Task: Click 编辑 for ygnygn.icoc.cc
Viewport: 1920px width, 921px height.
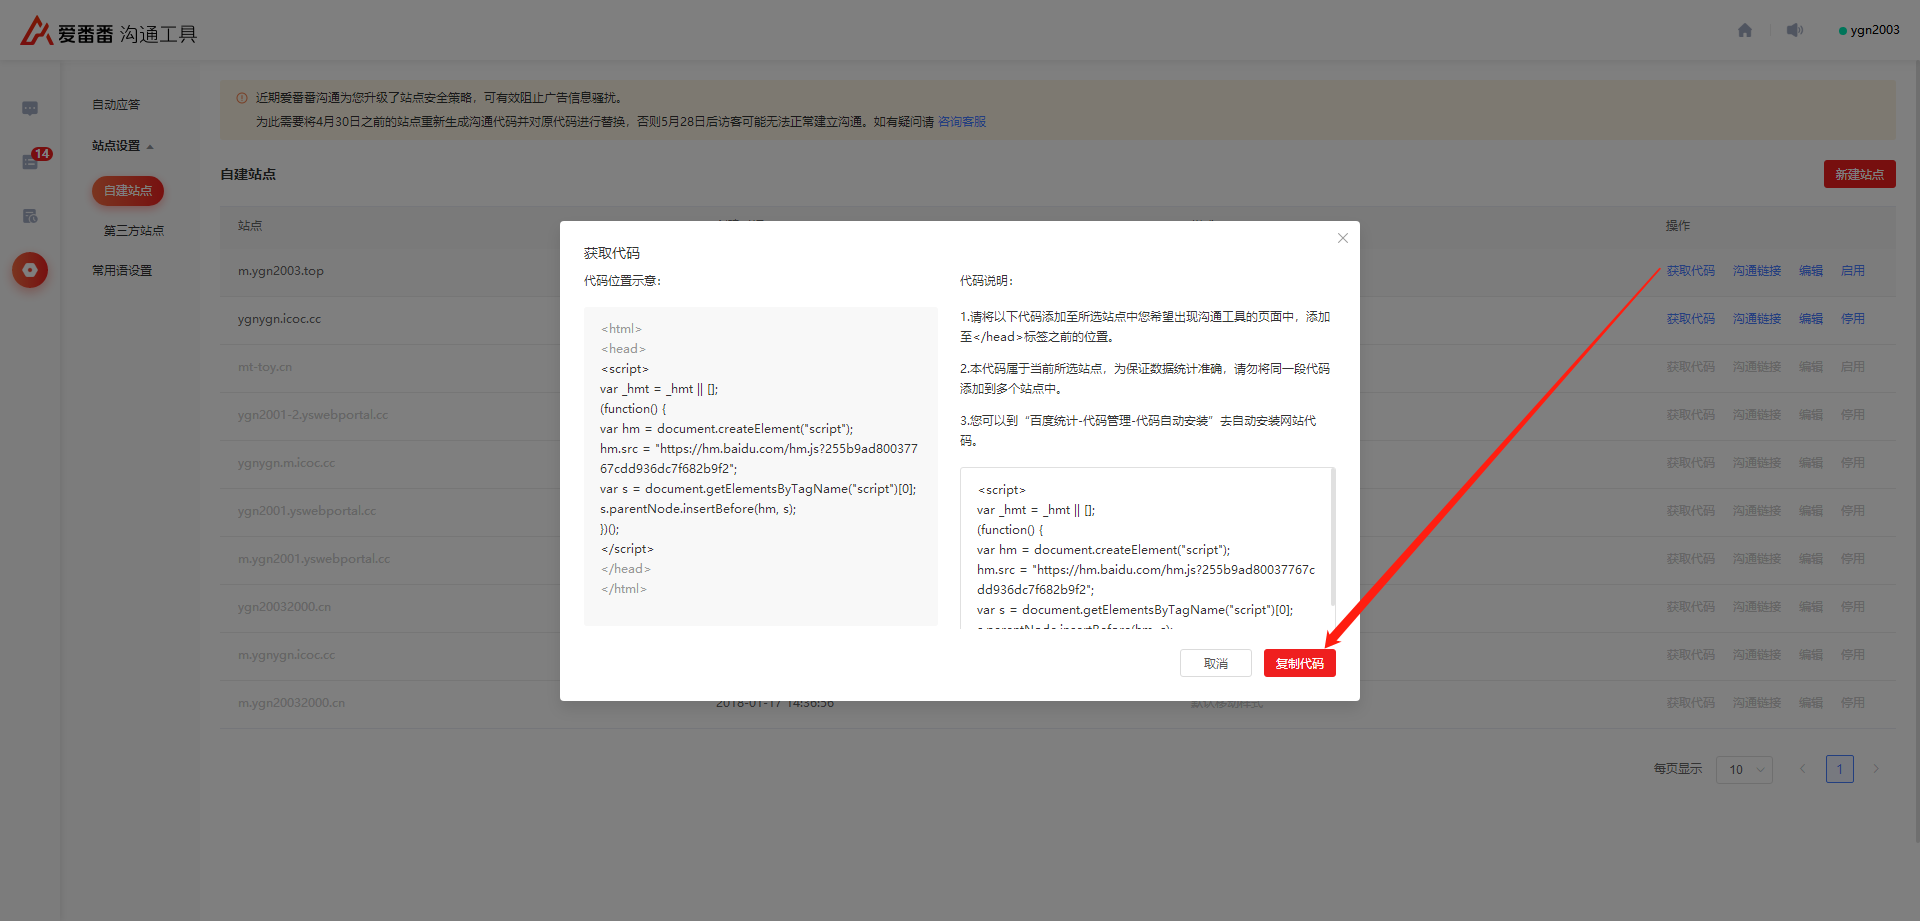Action: pyautogui.click(x=1811, y=319)
